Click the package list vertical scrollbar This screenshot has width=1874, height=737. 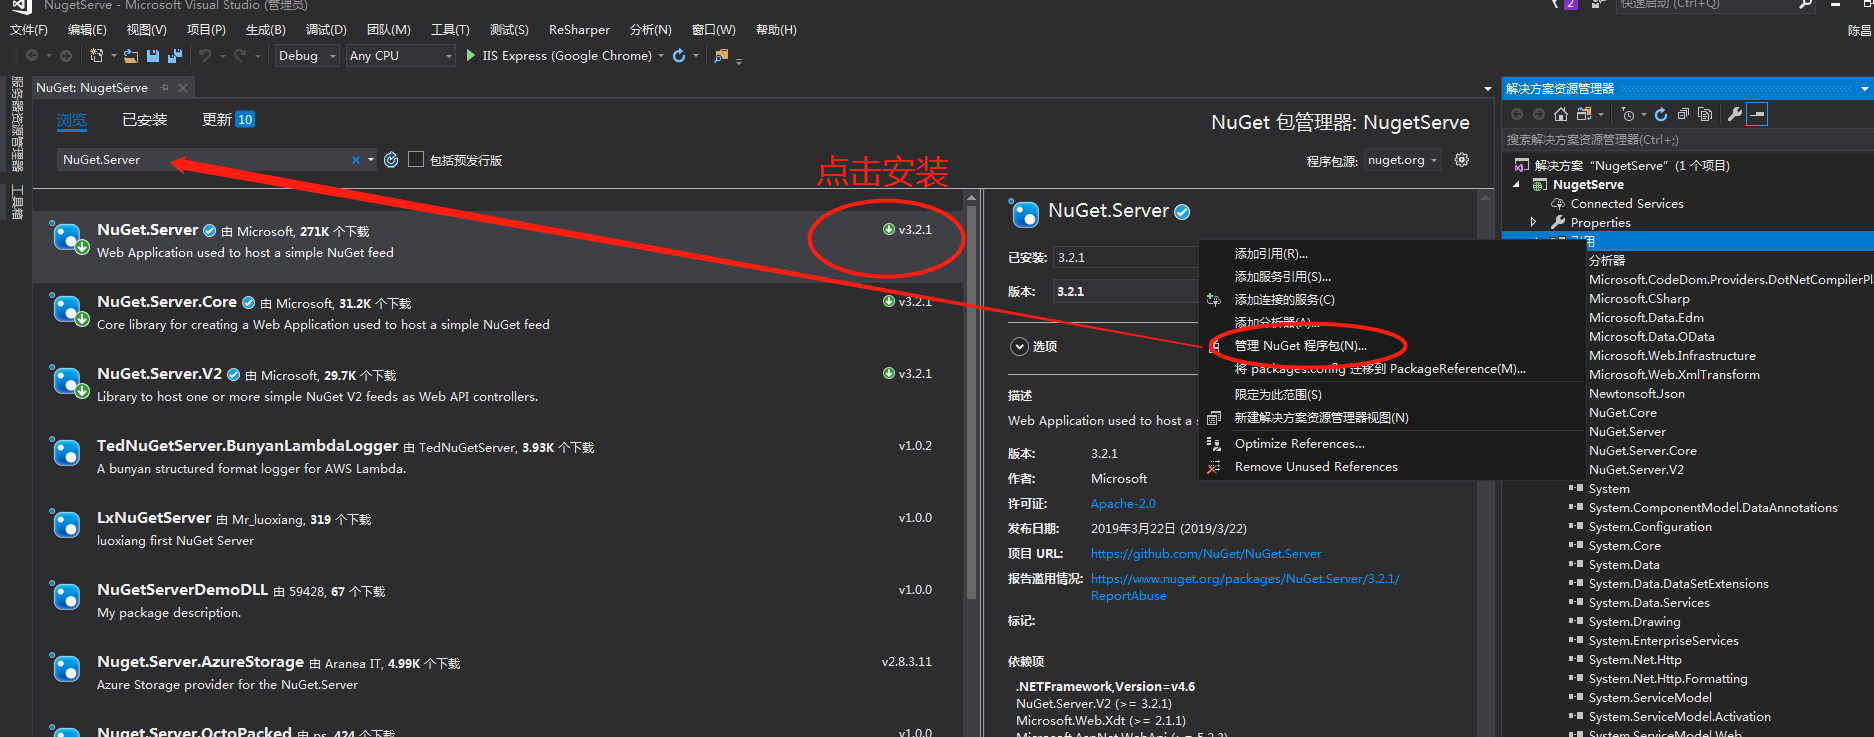tap(971, 400)
